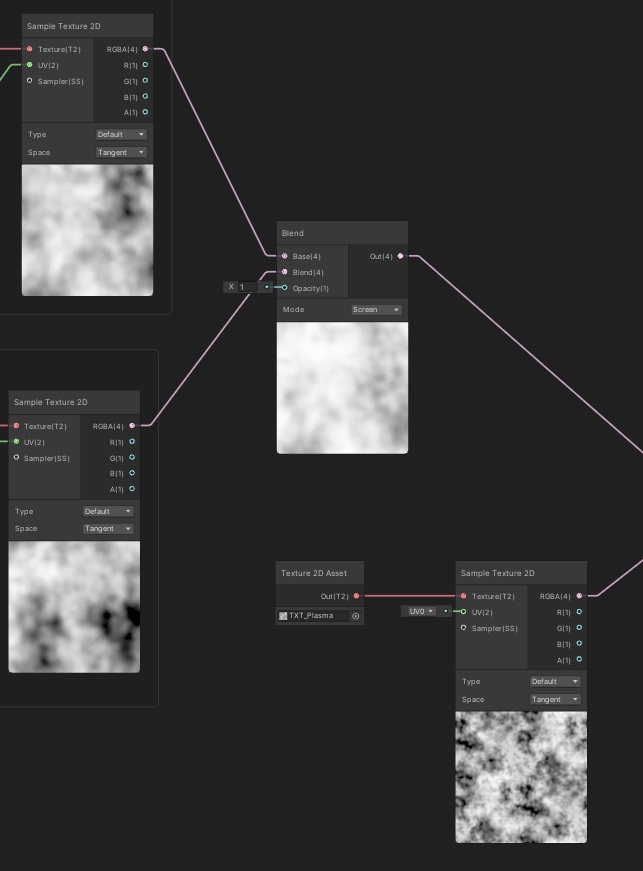643x871 pixels.
Task: Select the Blend node title bar
Action: [342, 233]
